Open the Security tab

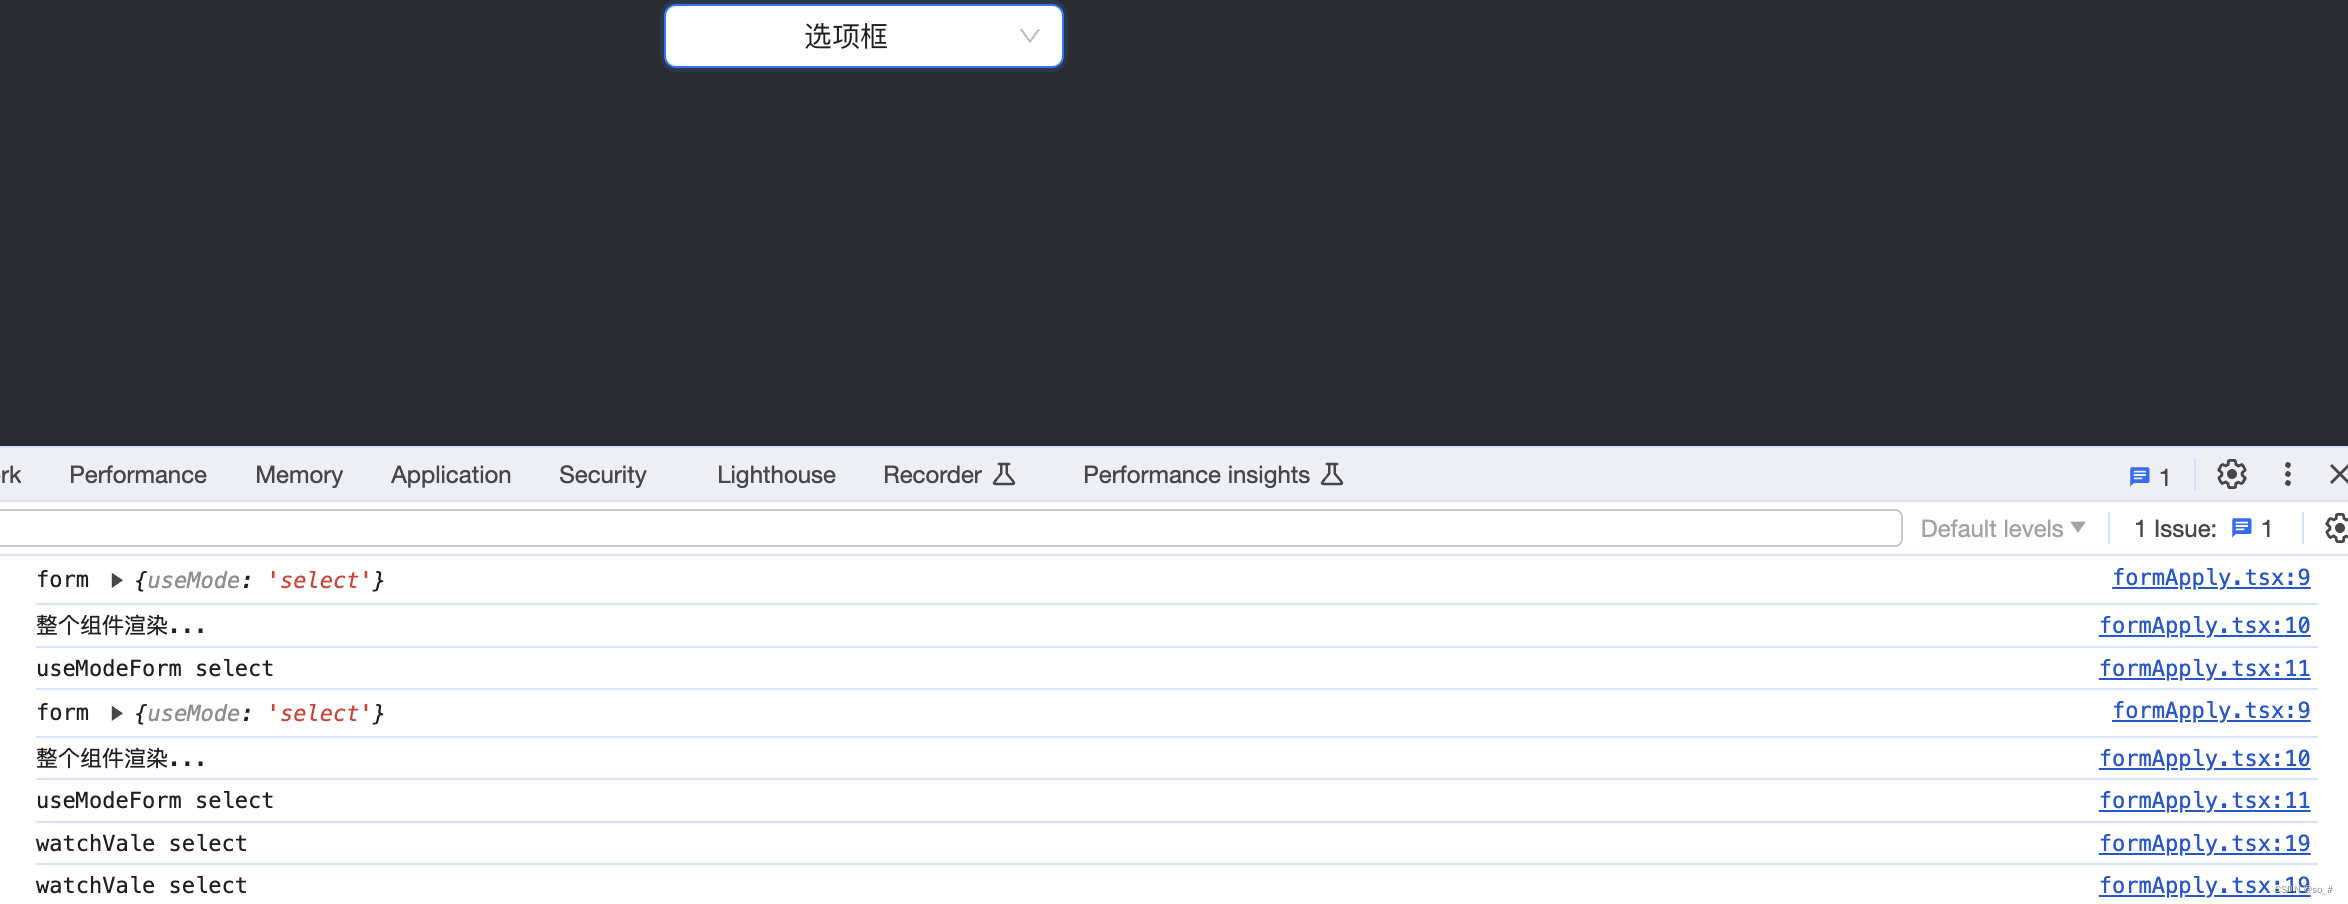tap(603, 475)
